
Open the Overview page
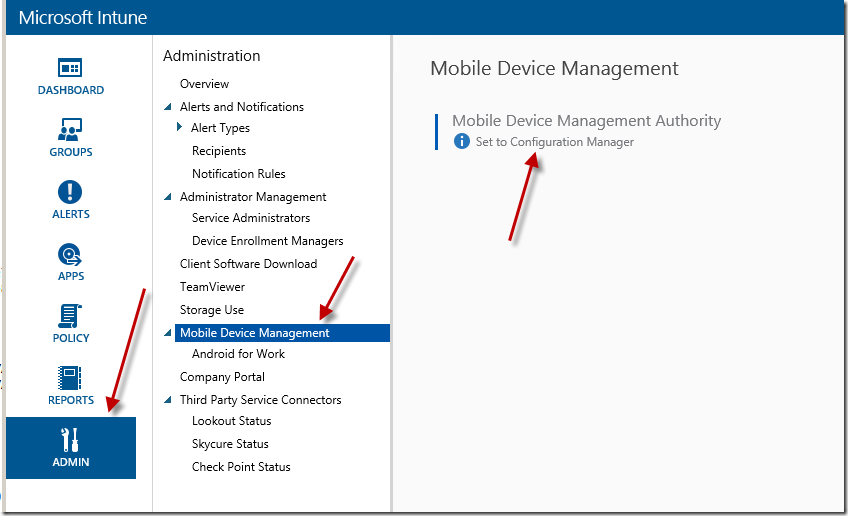pos(204,84)
